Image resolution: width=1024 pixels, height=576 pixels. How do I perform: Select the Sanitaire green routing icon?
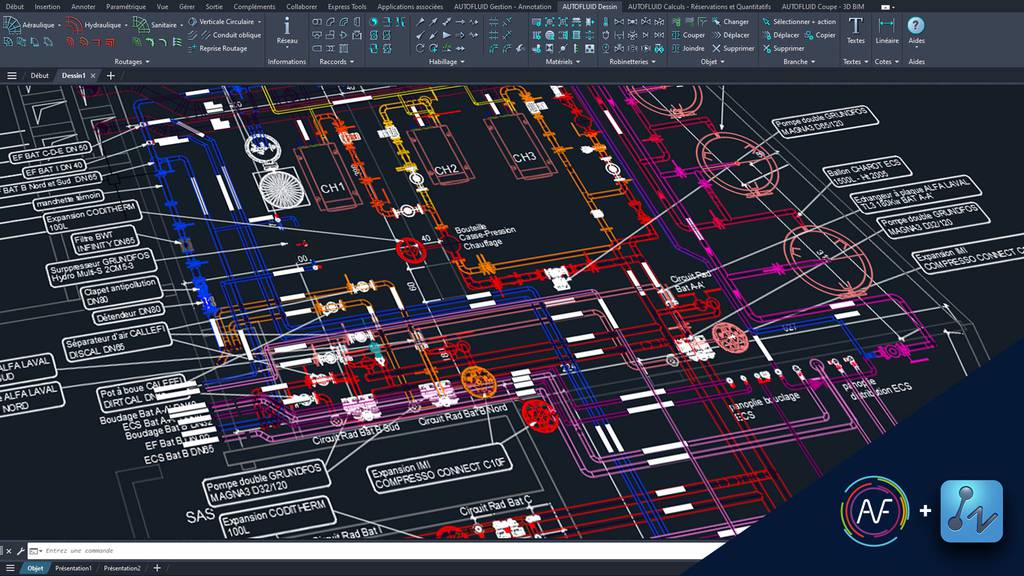click(140, 25)
